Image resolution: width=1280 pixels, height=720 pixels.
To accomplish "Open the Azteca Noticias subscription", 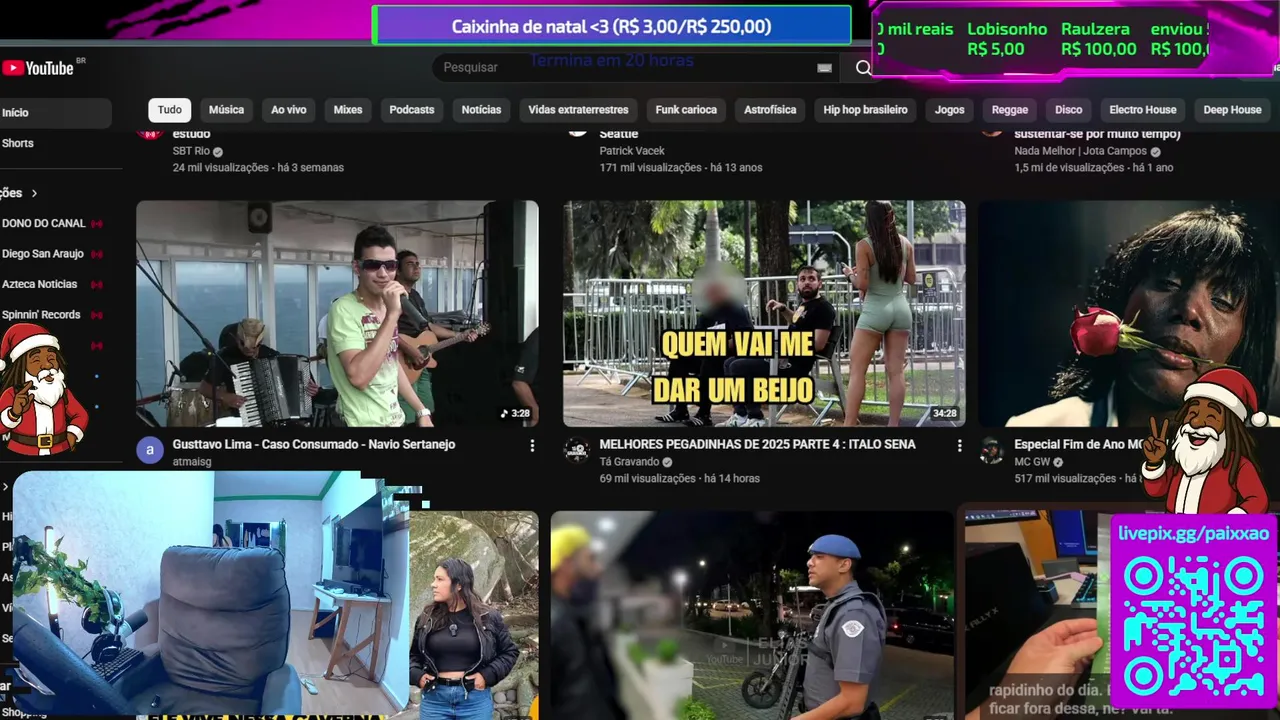I will 40,284.
